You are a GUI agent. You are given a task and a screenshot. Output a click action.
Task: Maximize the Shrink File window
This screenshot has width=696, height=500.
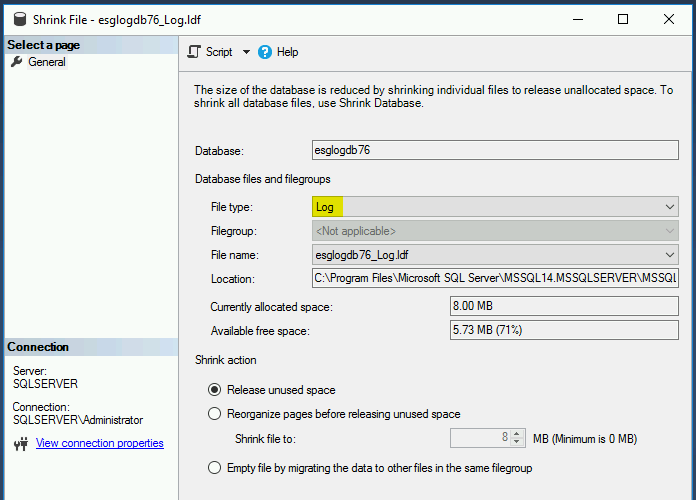pyautogui.click(x=623, y=19)
